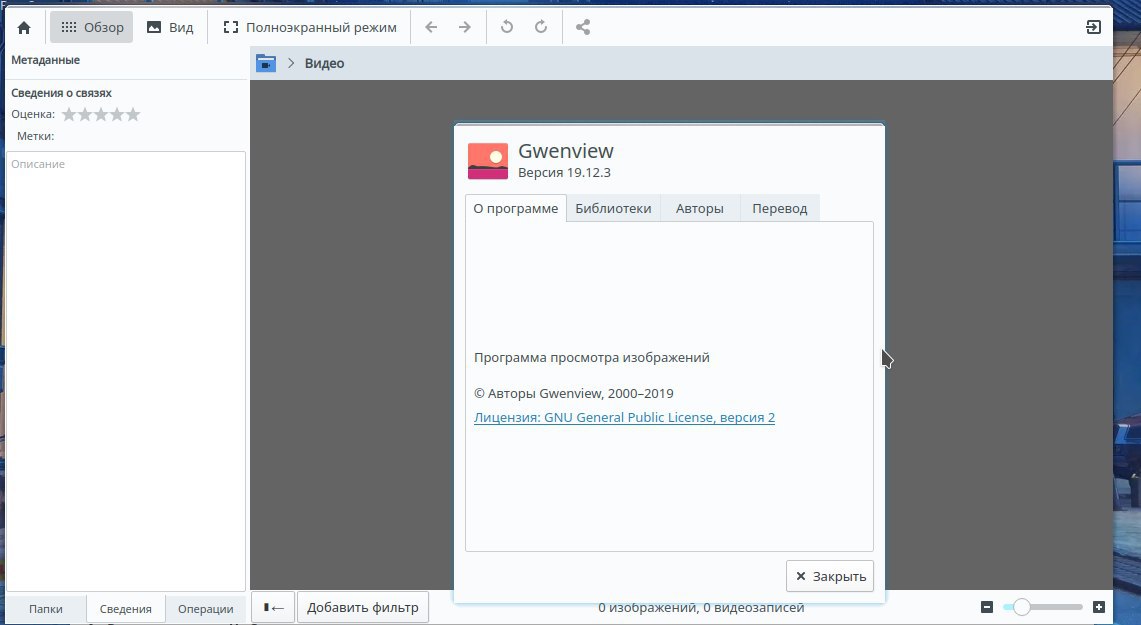Switch to Обзор browse mode
This screenshot has height=625, width=1141.
pos(92,28)
